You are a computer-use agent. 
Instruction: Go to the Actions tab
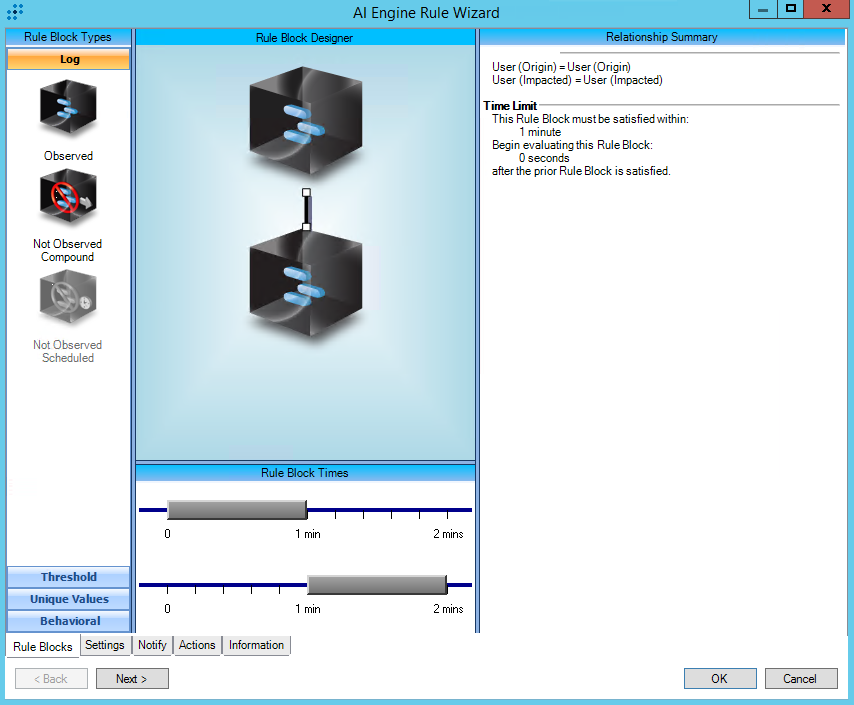[197, 645]
